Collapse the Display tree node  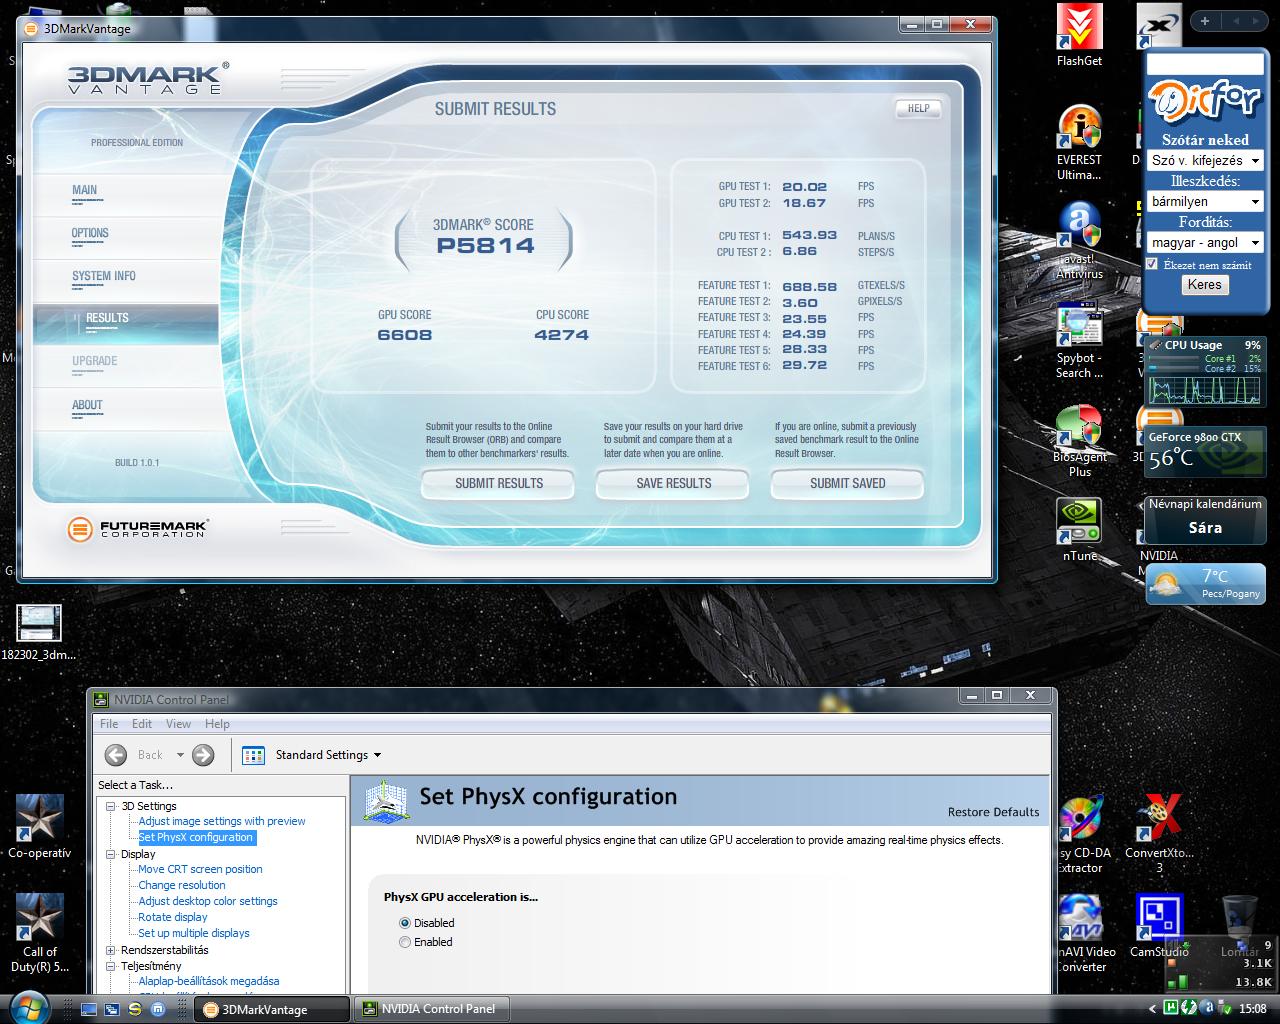[111, 854]
